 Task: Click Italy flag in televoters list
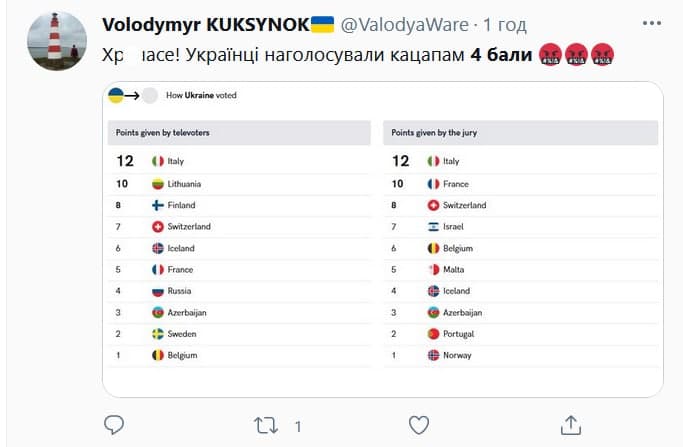158,161
